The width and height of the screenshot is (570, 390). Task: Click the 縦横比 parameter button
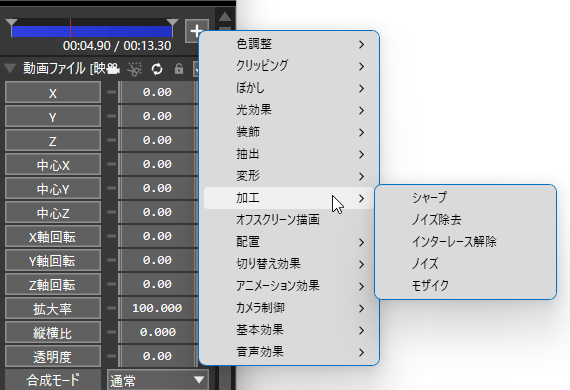(53, 332)
